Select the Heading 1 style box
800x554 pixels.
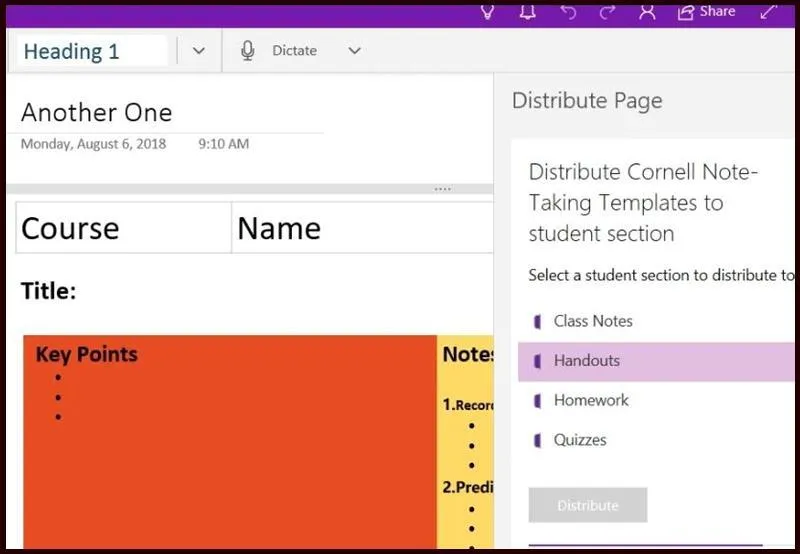(92, 51)
